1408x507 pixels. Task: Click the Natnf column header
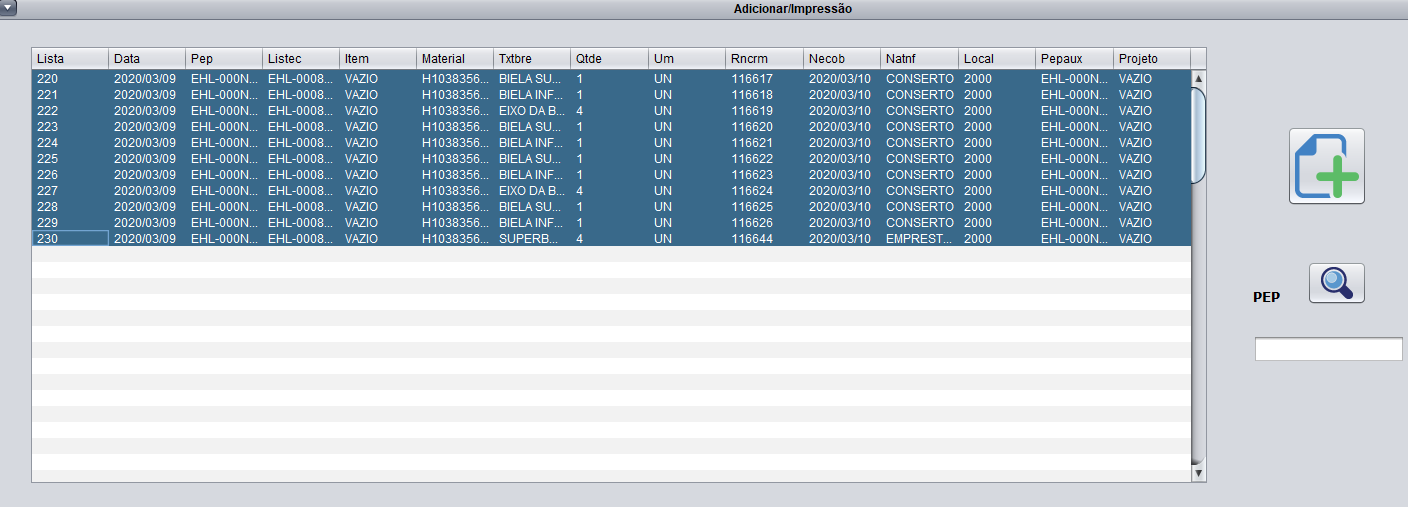[x=920, y=59]
